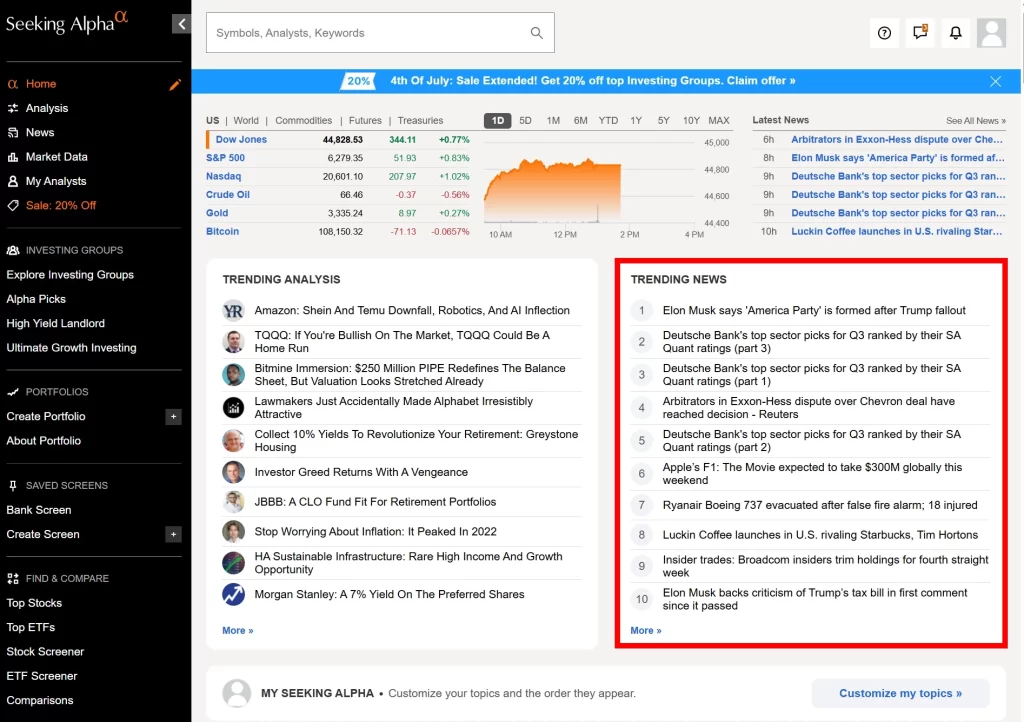Open the Bitcoin ticker link

(x=222, y=231)
